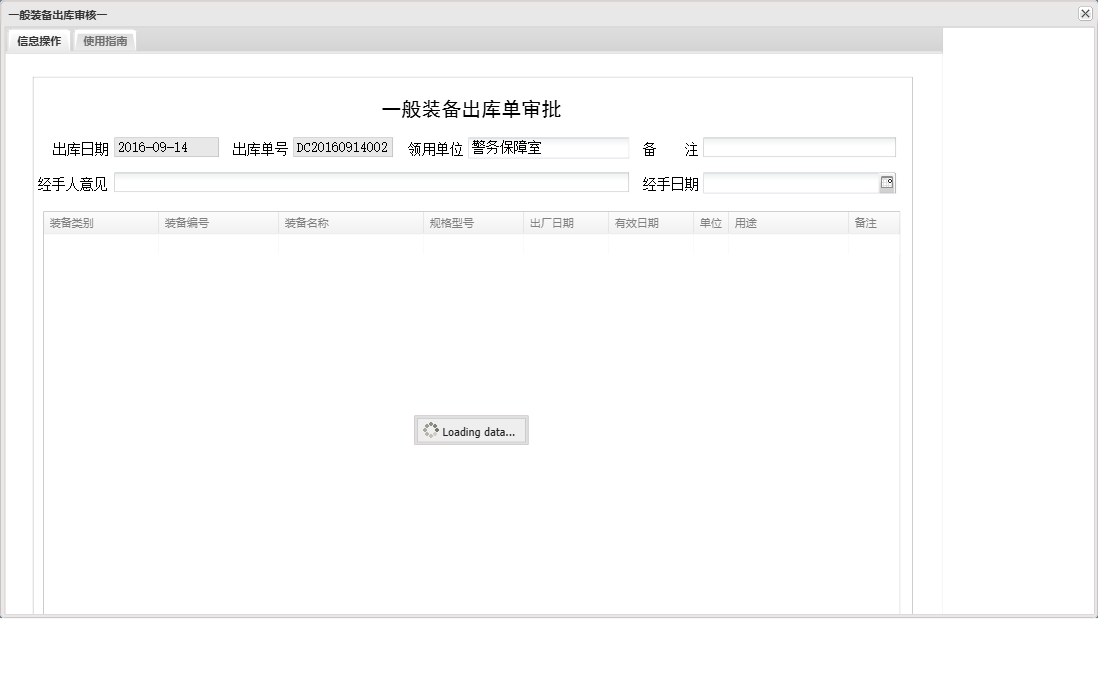Select the 领用单位 field showing 警务保障室
This screenshot has width=1098, height=687.
[x=548, y=147]
